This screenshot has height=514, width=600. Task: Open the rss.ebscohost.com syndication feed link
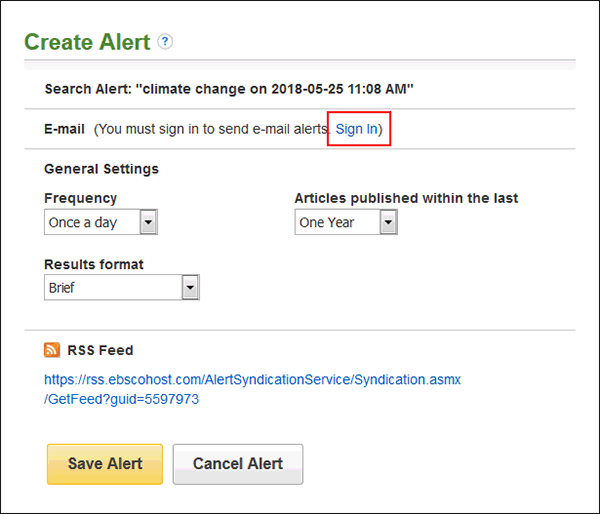point(252,380)
